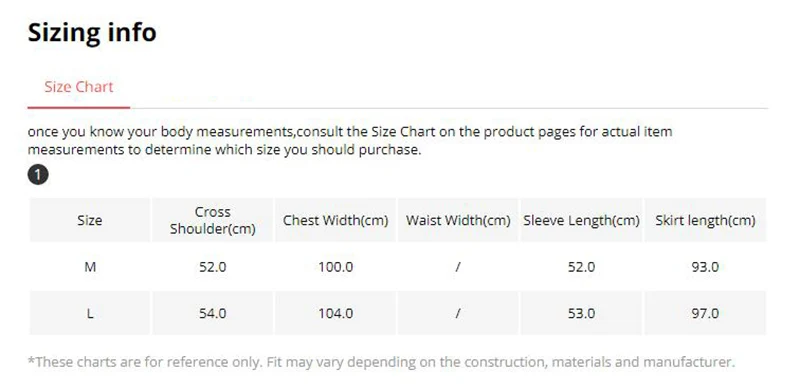This screenshot has height=390, width=800.
Task: Click the 93.0 skirt length cell
Action: (x=705, y=267)
